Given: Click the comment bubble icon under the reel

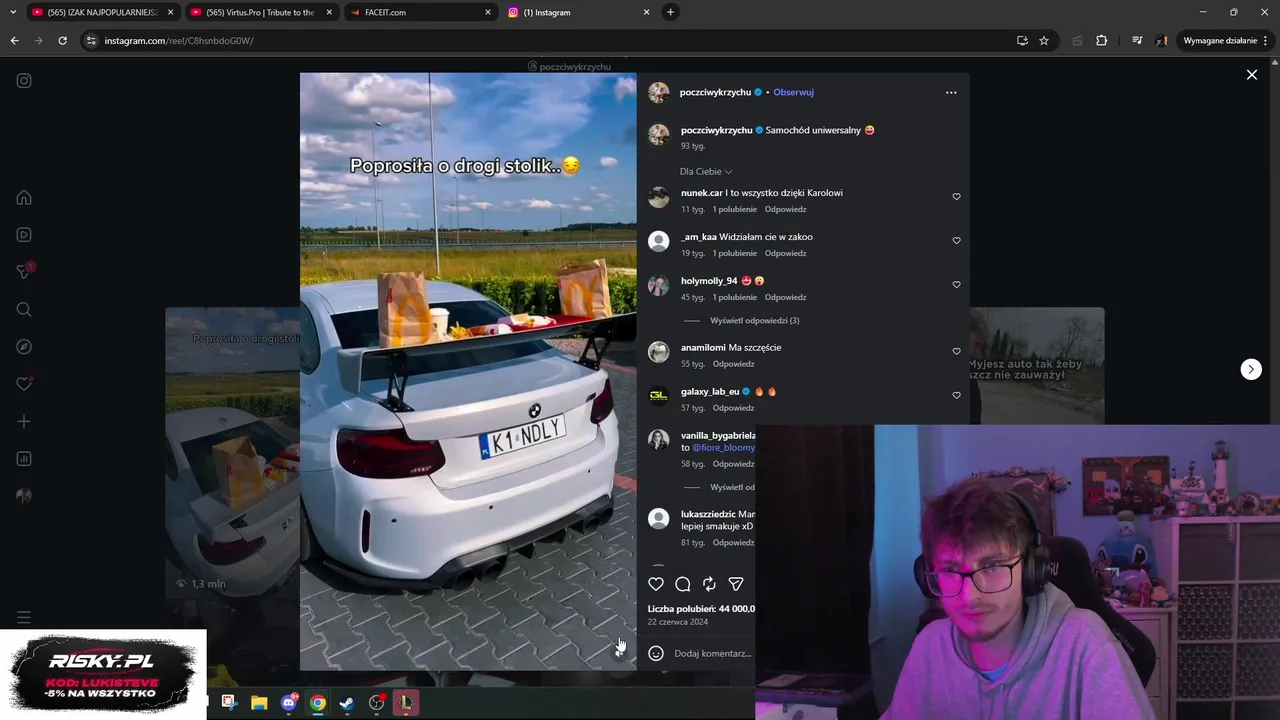Looking at the screenshot, I should (x=683, y=584).
